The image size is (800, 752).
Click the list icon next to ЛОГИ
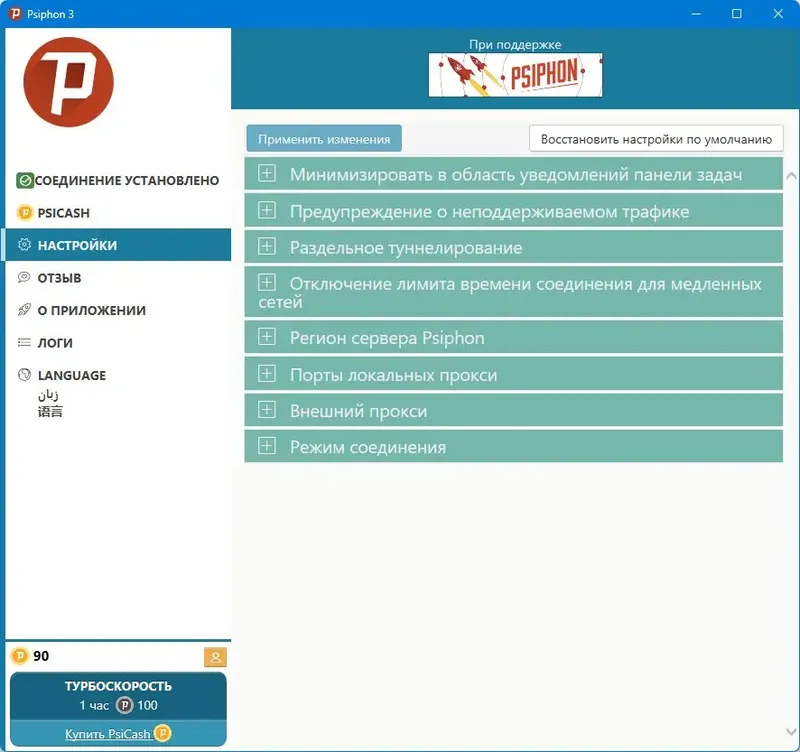point(24,342)
